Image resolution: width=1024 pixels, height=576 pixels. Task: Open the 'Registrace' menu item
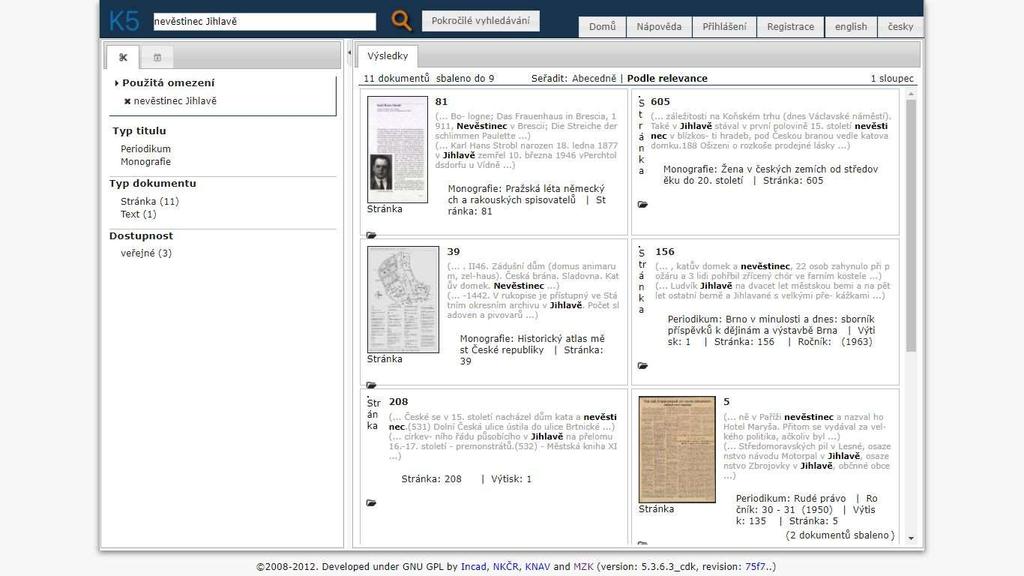(x=790, y=27)
